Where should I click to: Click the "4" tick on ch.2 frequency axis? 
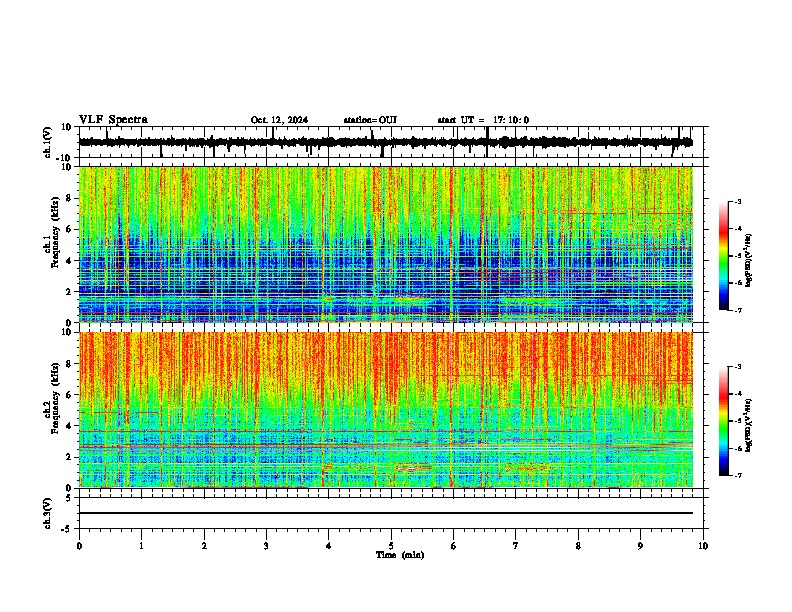70,426
